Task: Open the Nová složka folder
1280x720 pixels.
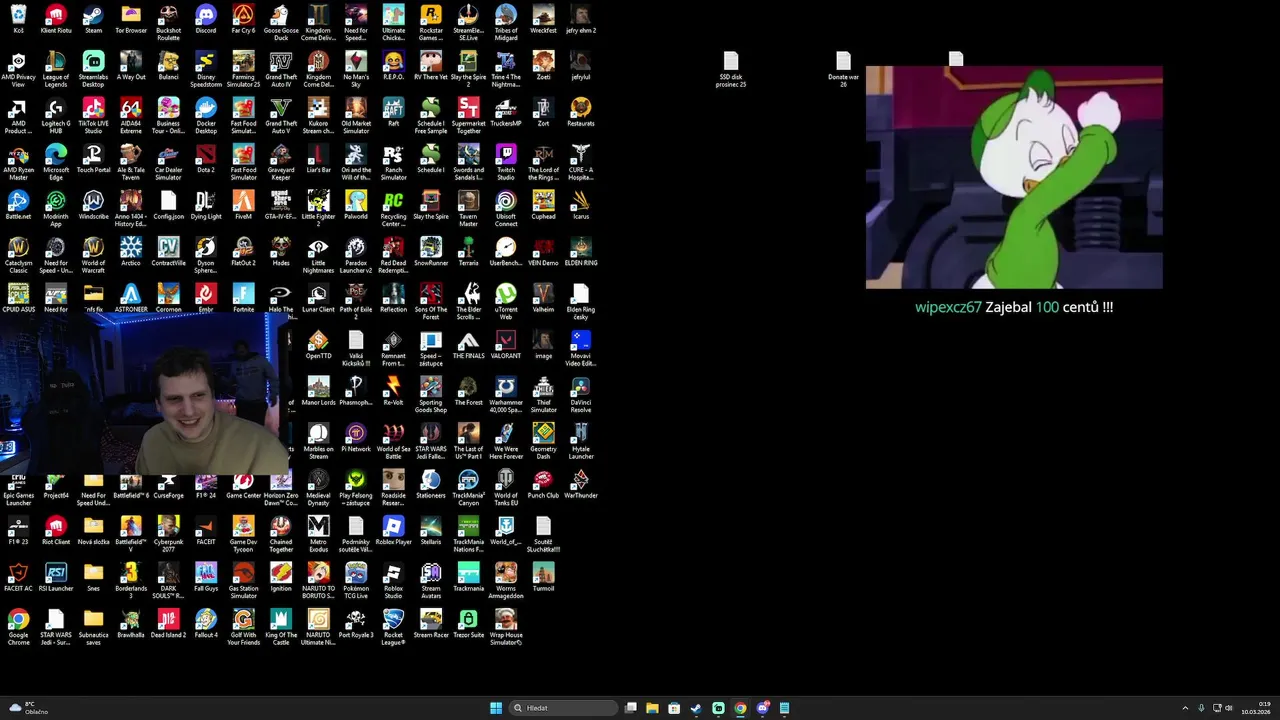Action: click(x=93, y=530)
